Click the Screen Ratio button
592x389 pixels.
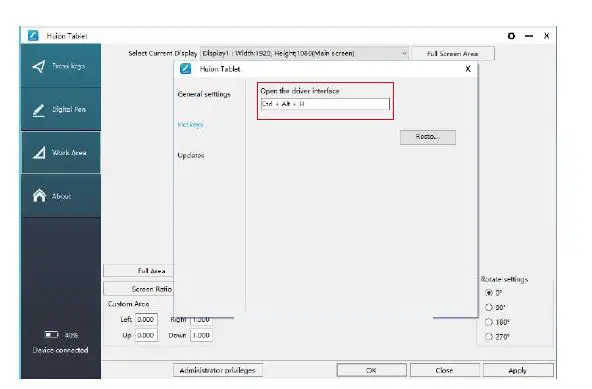(139, 289)
